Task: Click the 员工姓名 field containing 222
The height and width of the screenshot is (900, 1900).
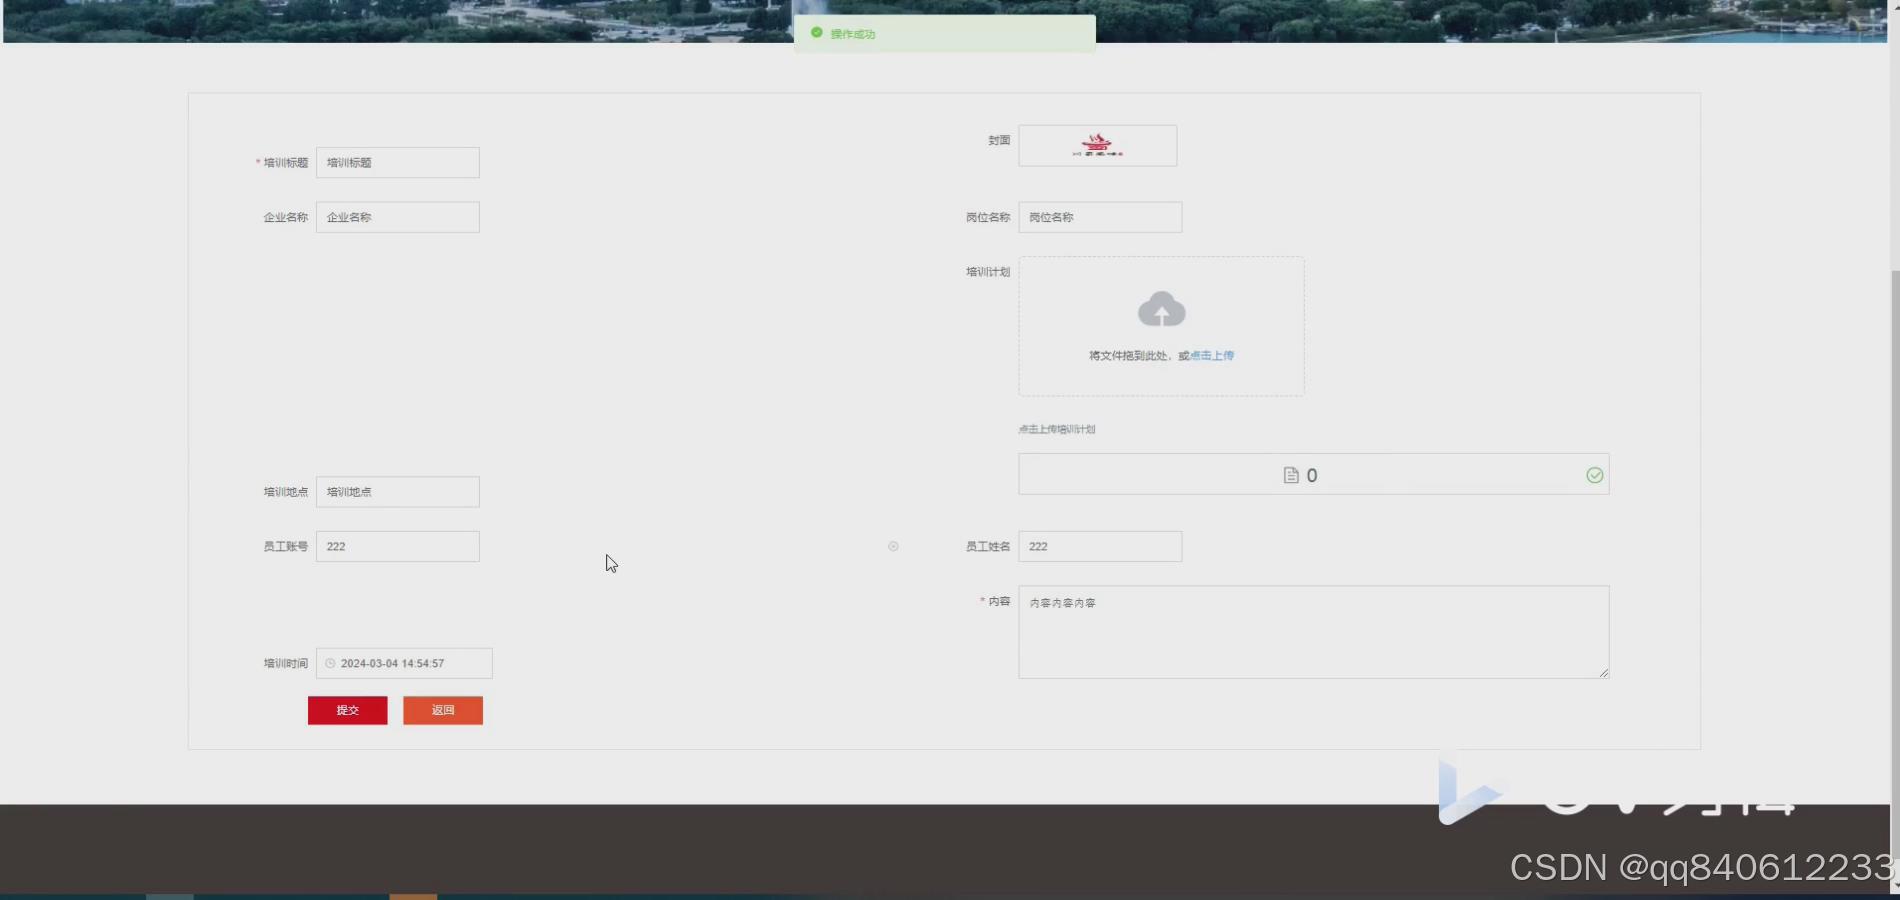Action: (1100, 546)
